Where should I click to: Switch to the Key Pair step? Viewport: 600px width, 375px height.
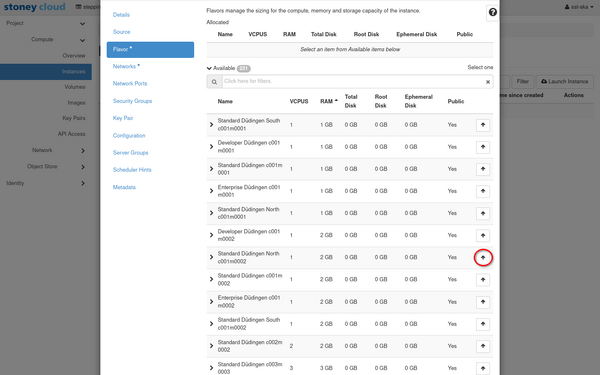coord(123,118)
